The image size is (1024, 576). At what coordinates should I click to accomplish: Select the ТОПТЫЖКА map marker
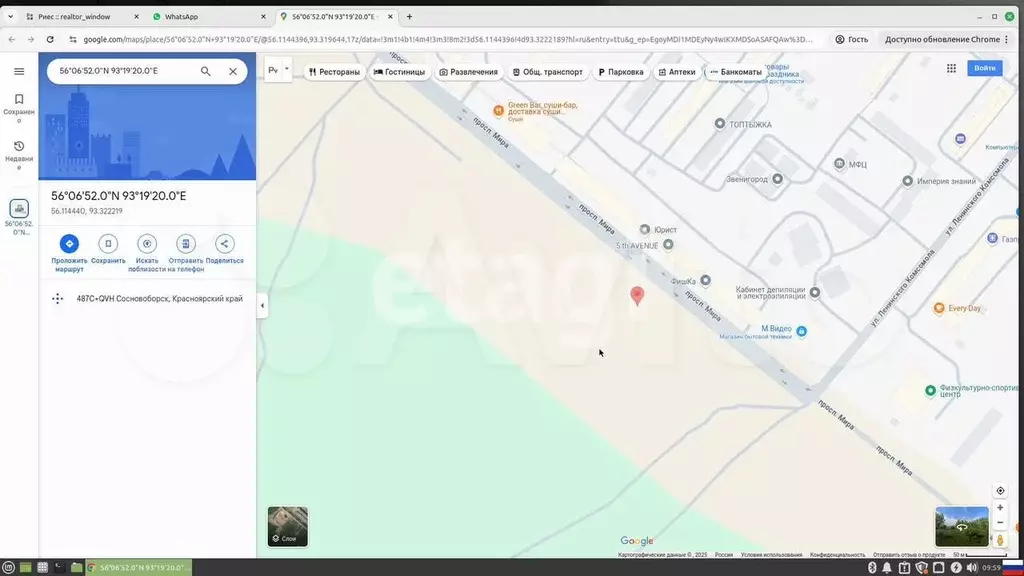tap(720, 123)
